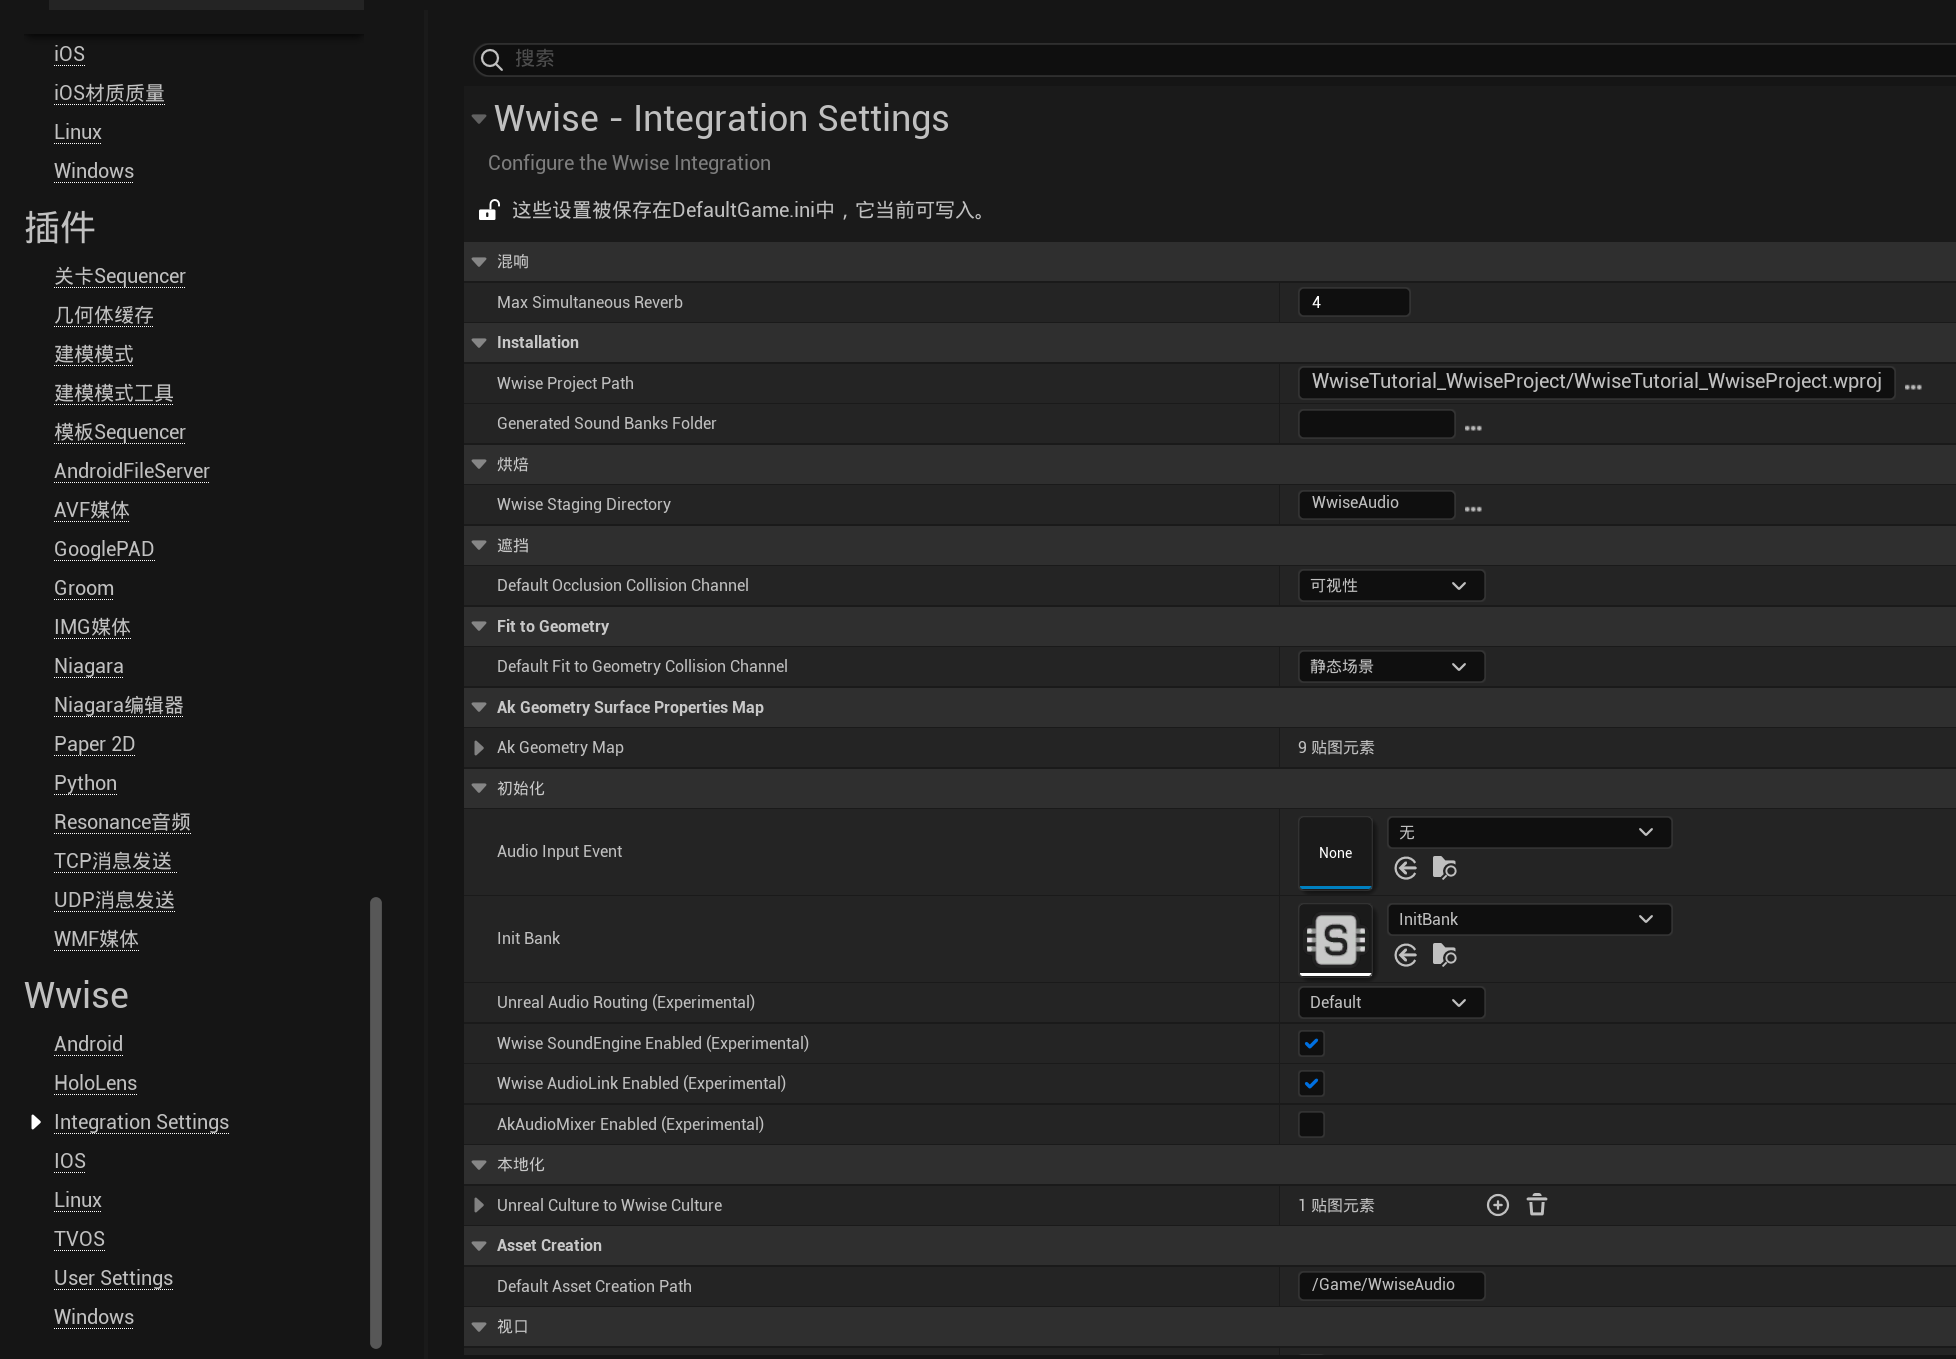Click browse dots for Wwise Staging Directory
Screen dimensions: 1956x1359
[x=1472, y=509]
